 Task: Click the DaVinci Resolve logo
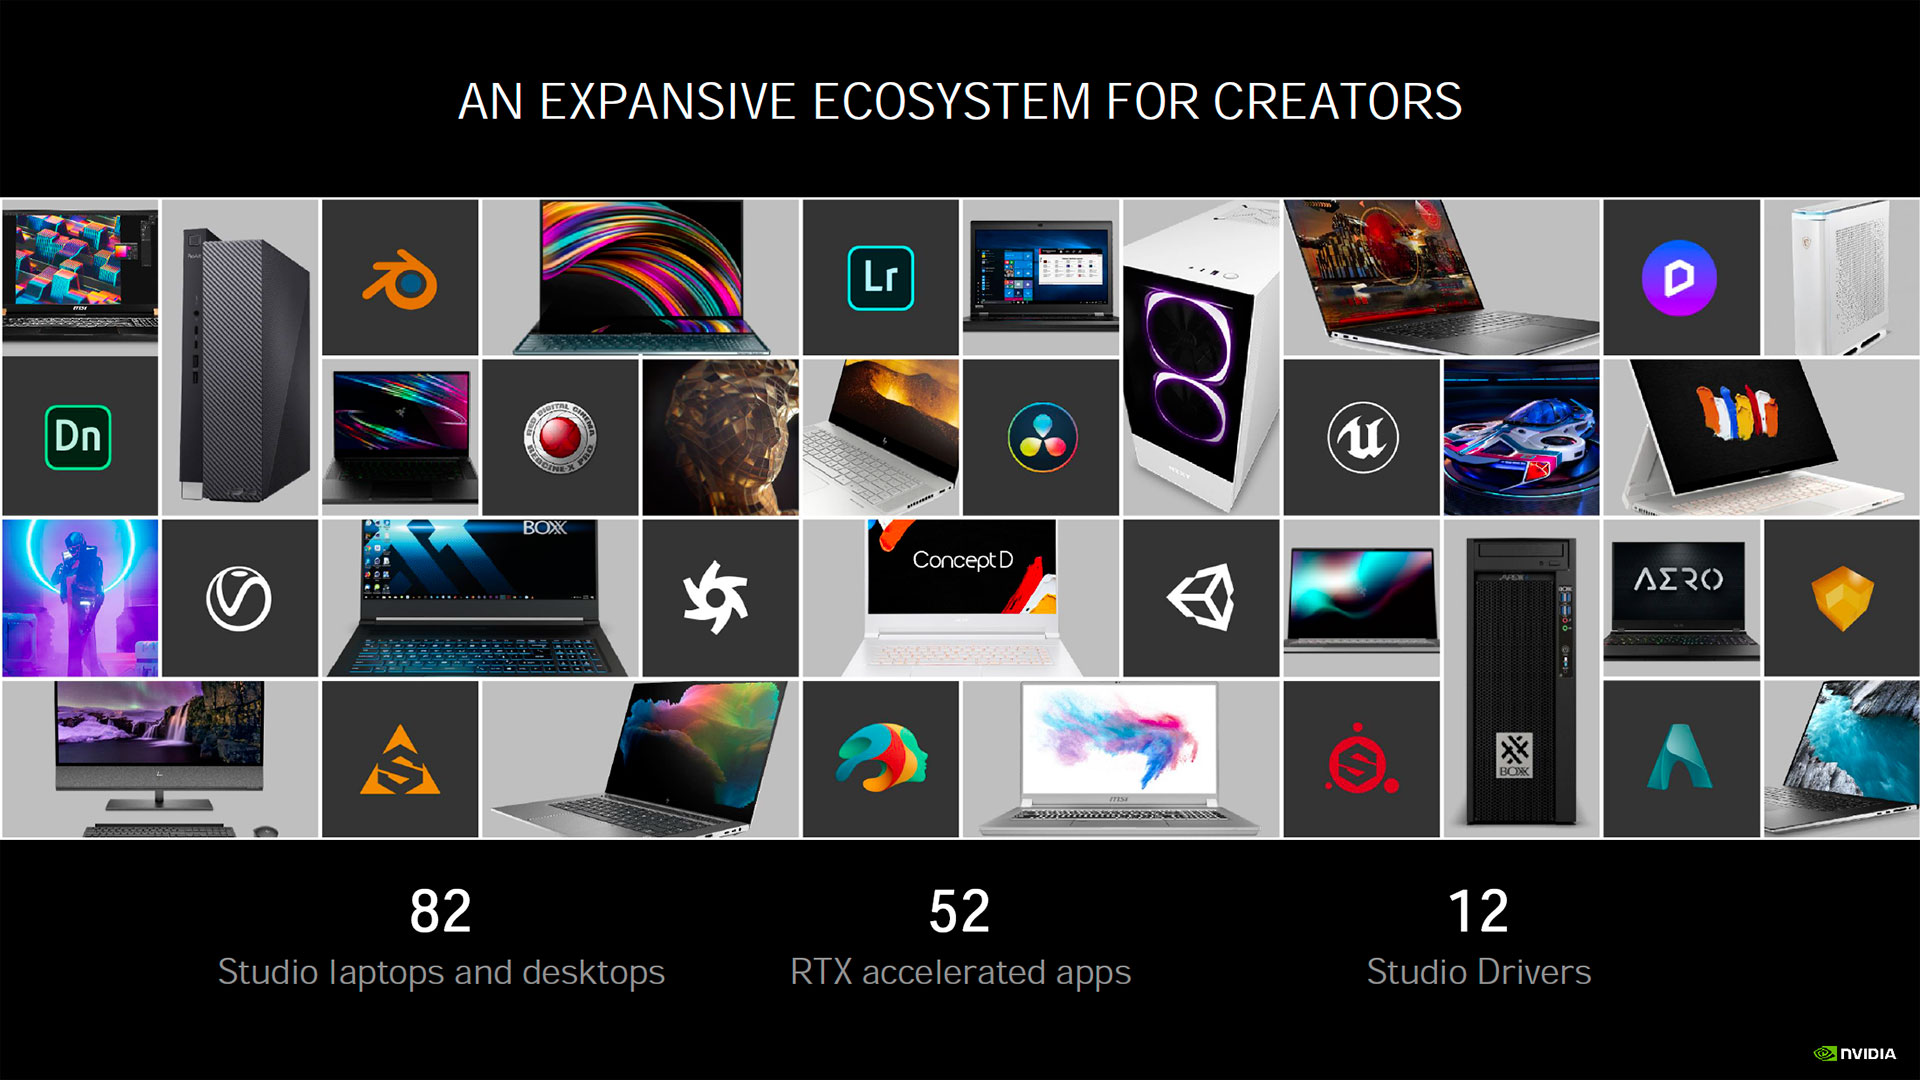point(1042,437)
